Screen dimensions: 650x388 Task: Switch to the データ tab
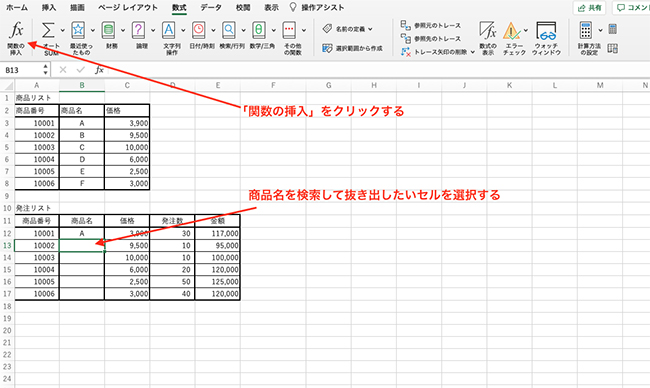[211, 7]
